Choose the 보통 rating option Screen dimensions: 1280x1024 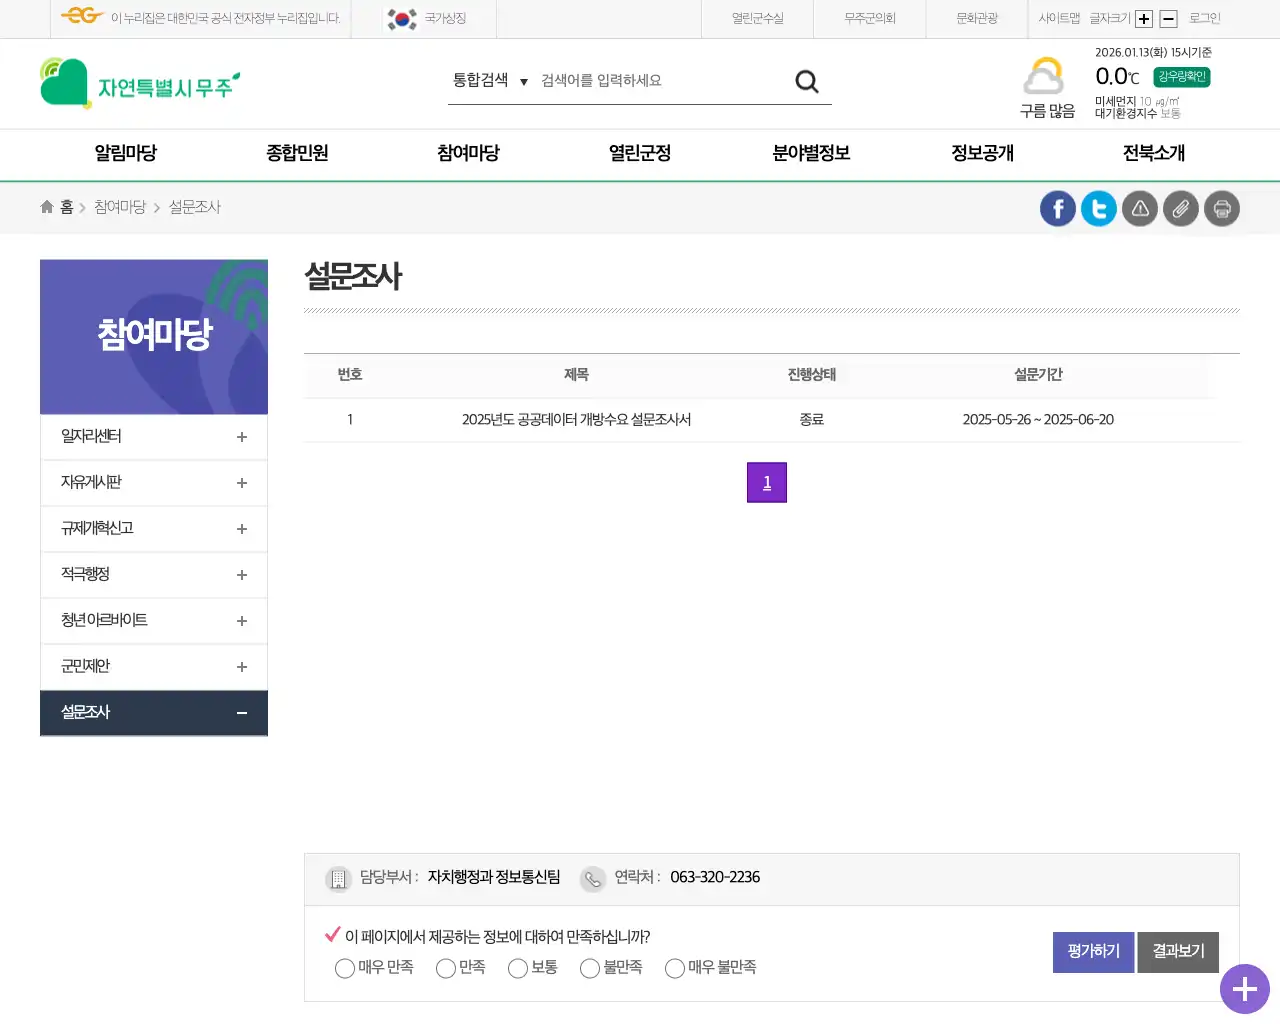pos(517,968)
